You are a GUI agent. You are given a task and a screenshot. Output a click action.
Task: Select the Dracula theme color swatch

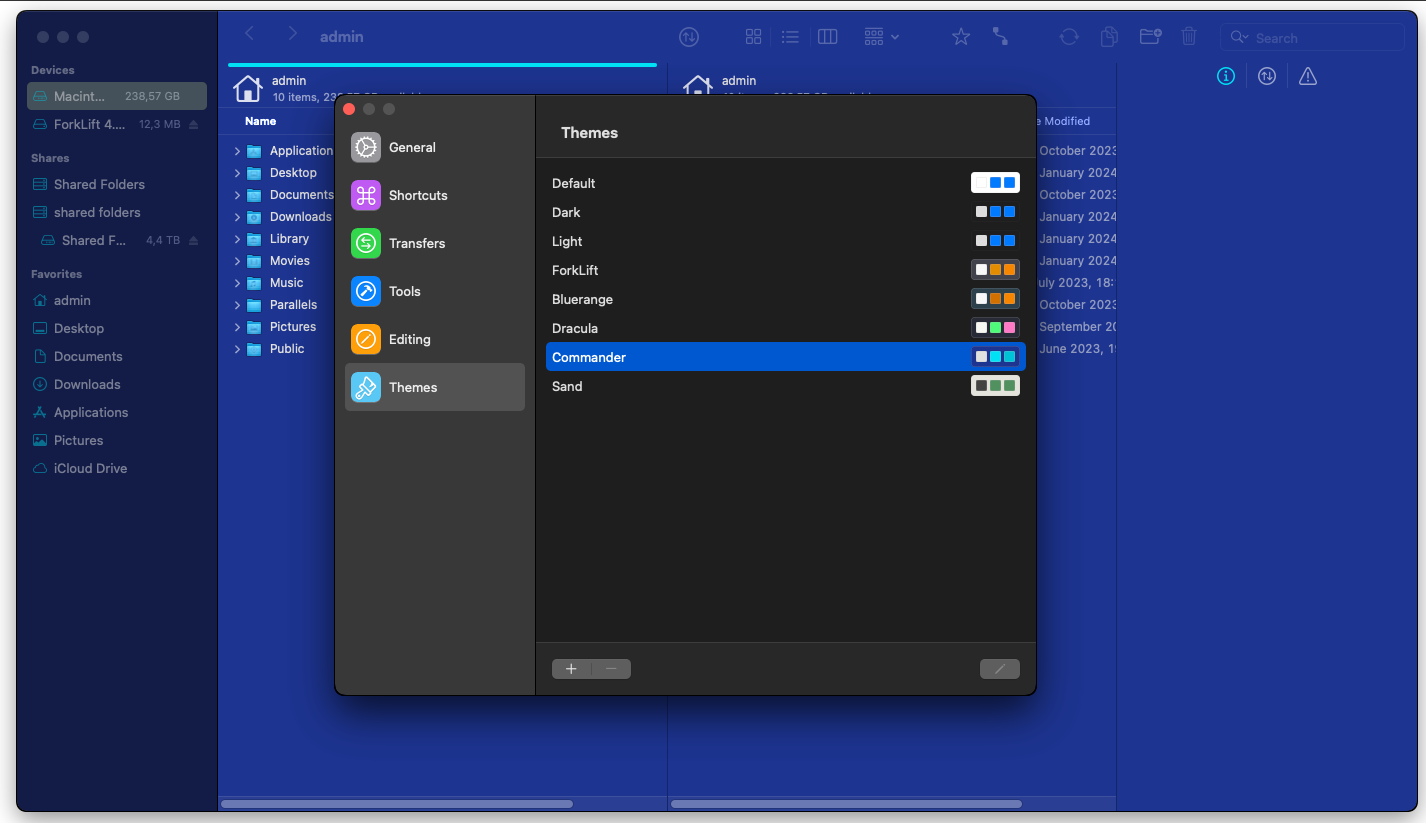coord(995,328)
